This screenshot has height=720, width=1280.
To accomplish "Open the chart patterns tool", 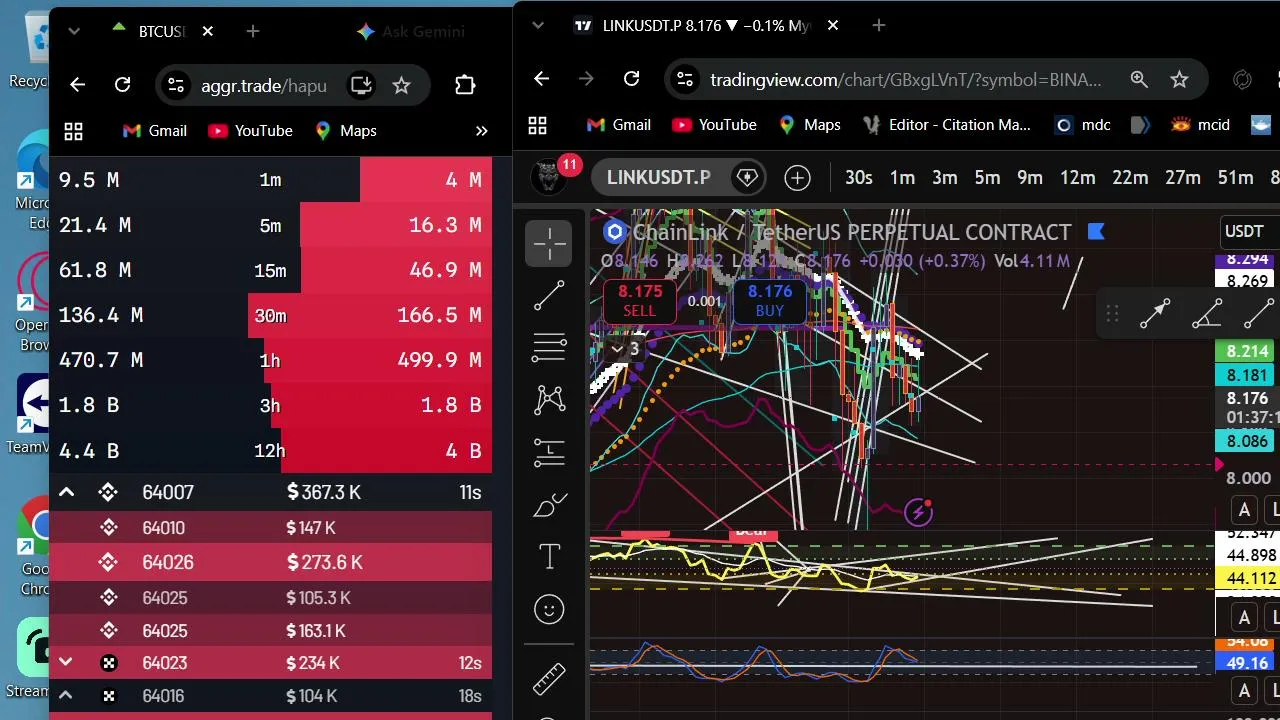I will [549, 400].
